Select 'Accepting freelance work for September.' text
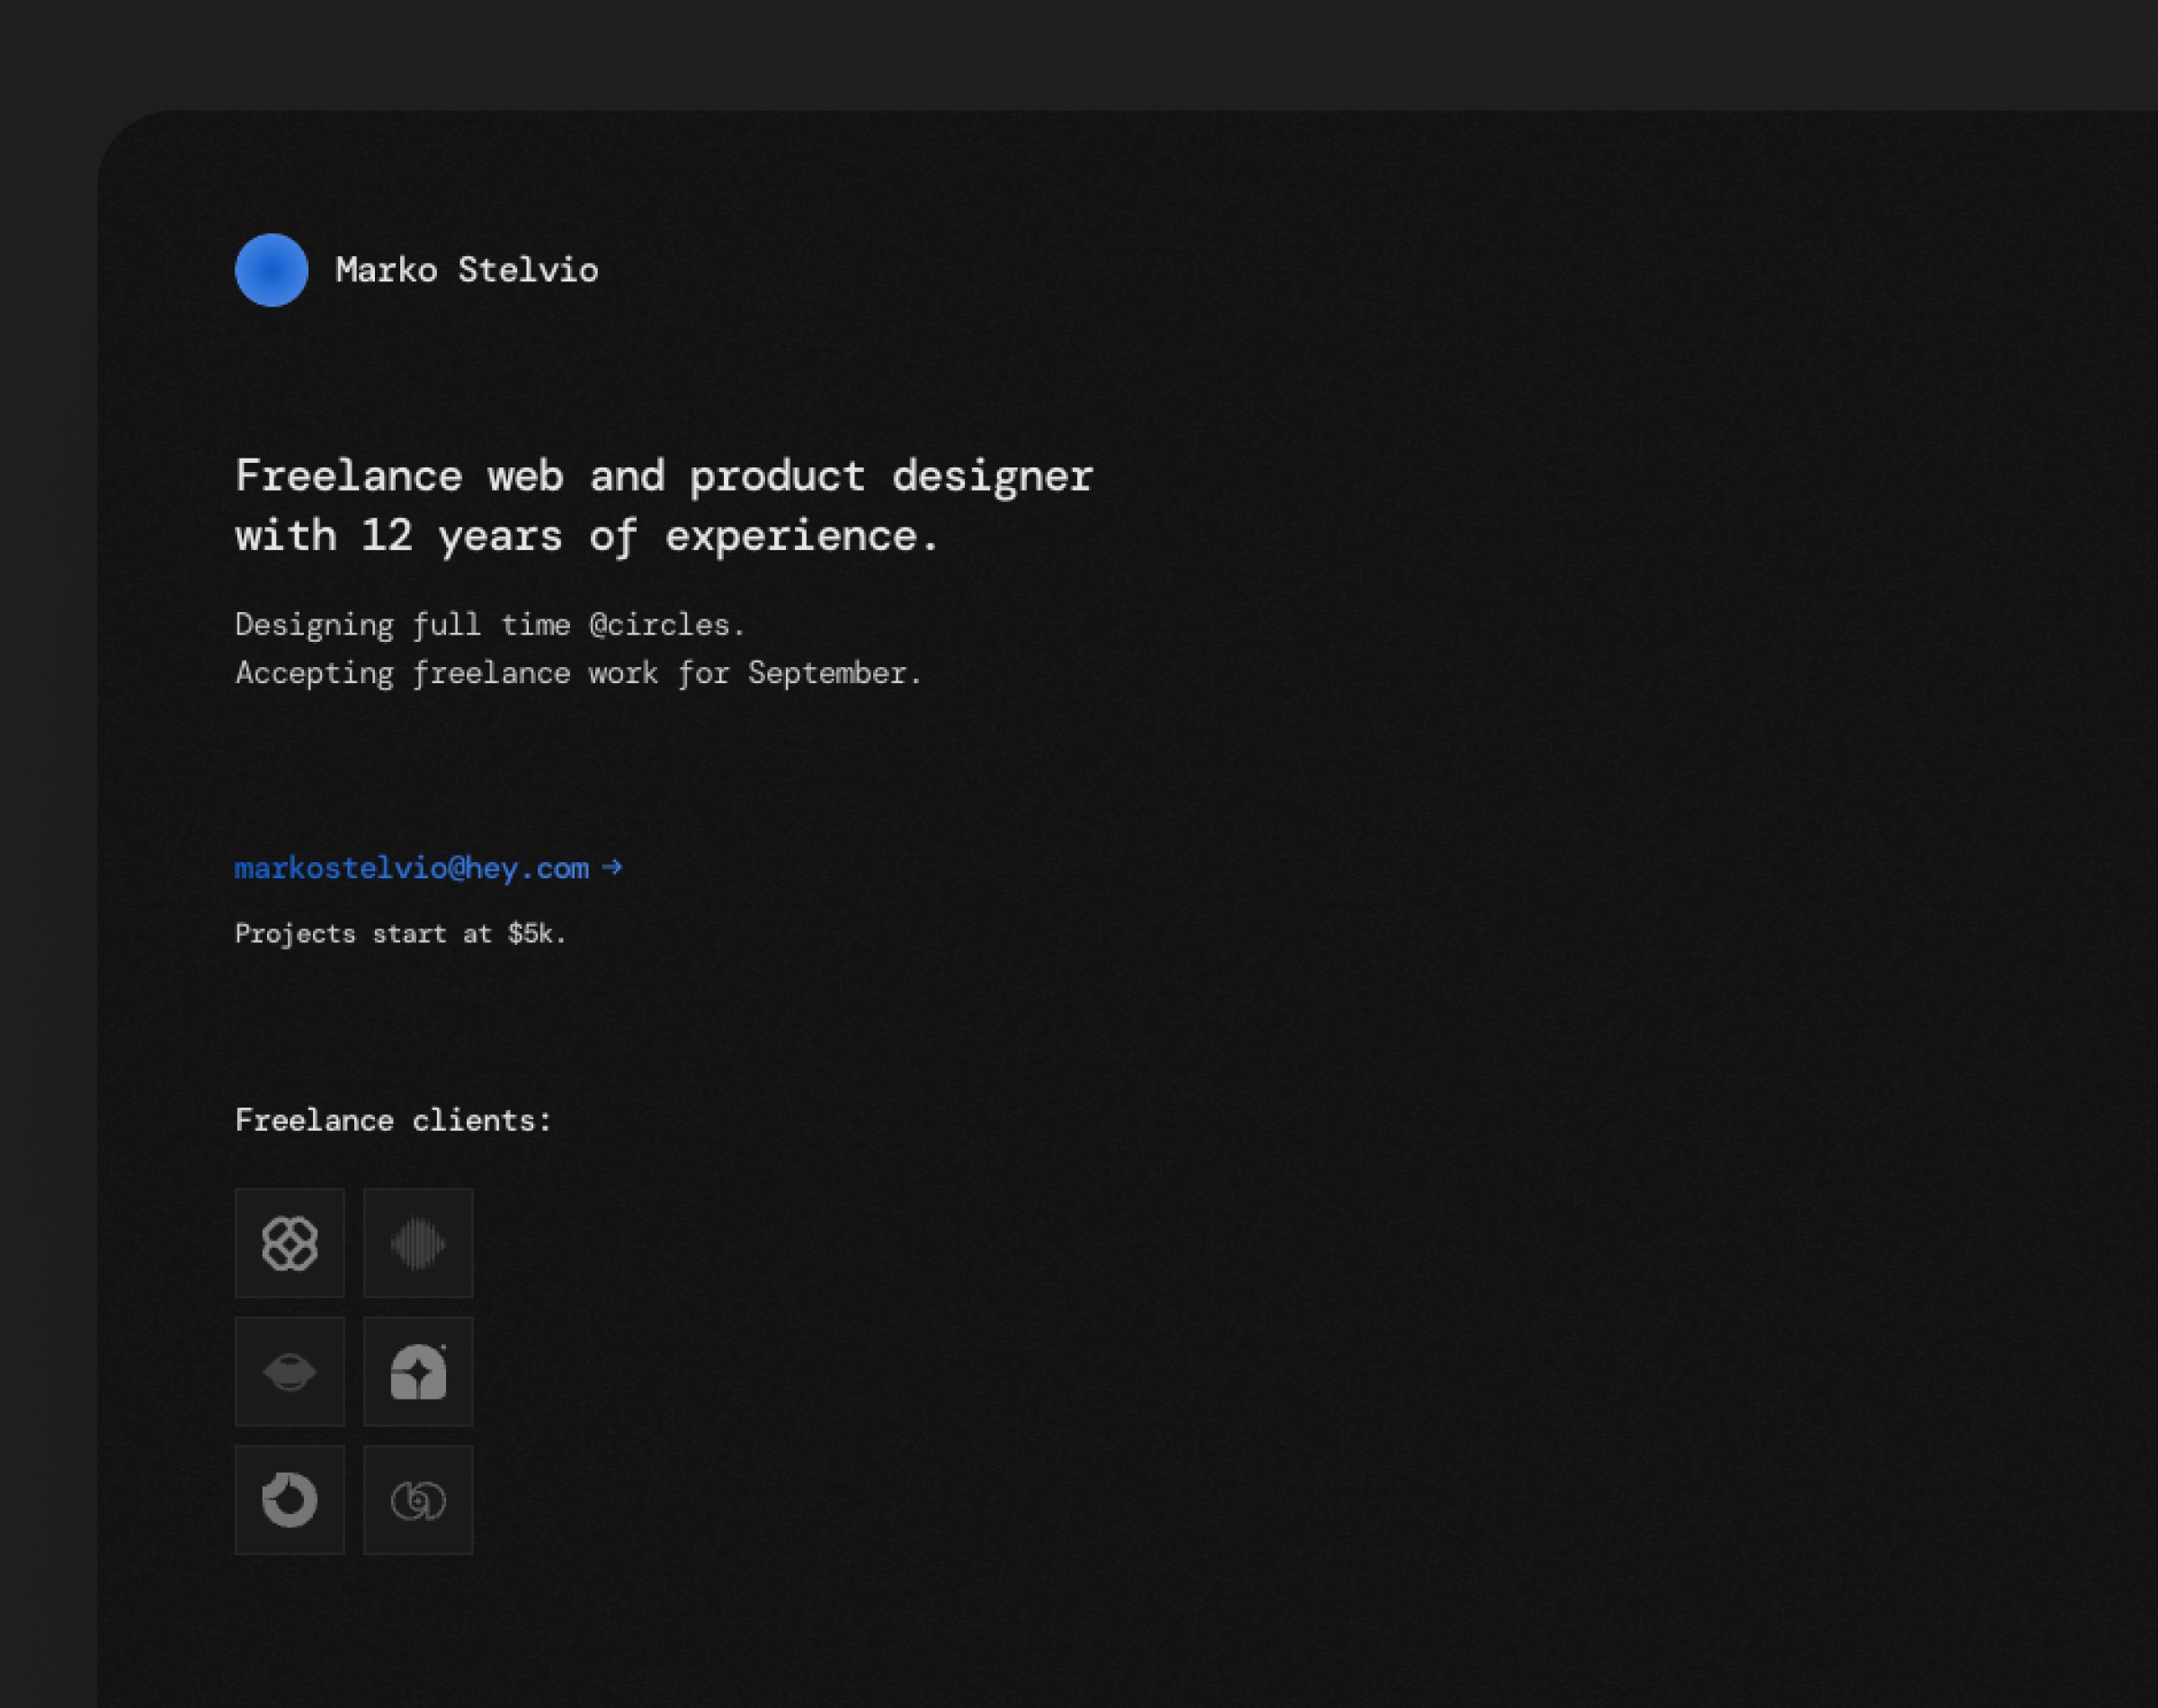The height and width of the screenshot is (1708, 2158). coord(578,673)
